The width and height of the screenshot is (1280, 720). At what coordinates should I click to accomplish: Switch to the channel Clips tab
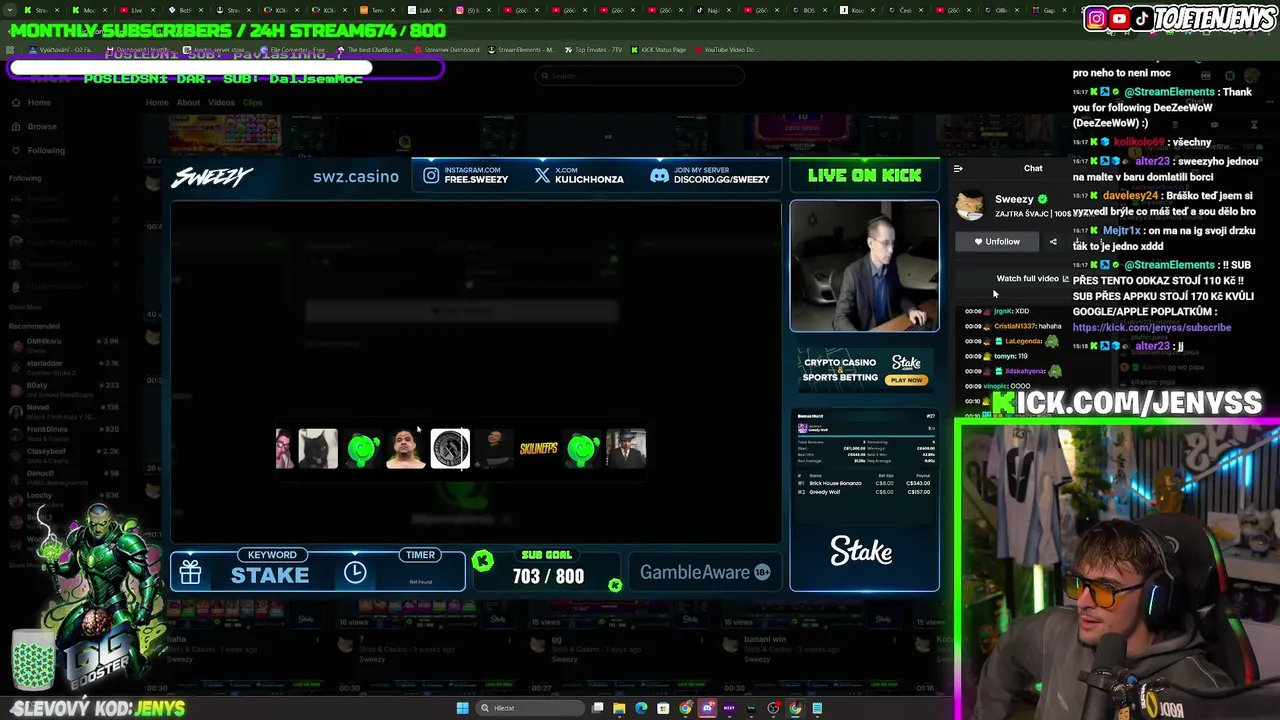coord(252,102)
